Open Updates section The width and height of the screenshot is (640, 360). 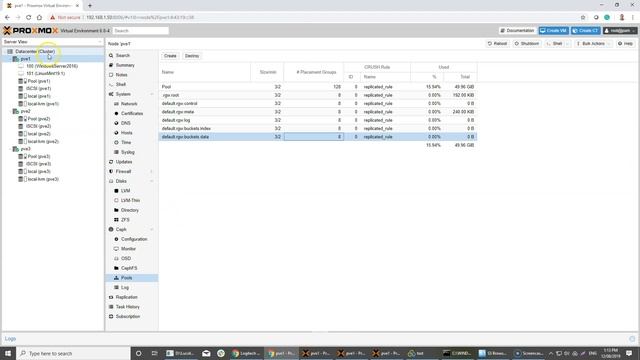[x=124, y=162]
